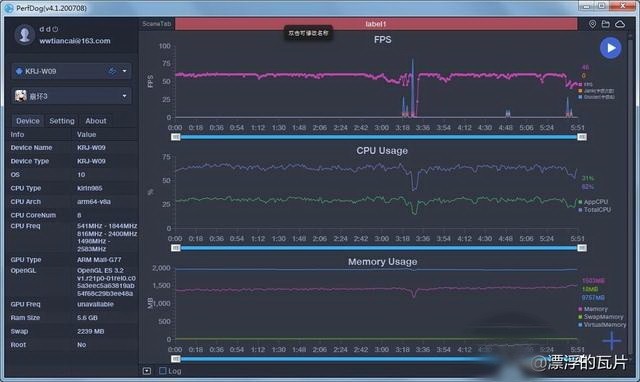Switch to the About tab
The image size is (640, 382).
pos(96,121)
